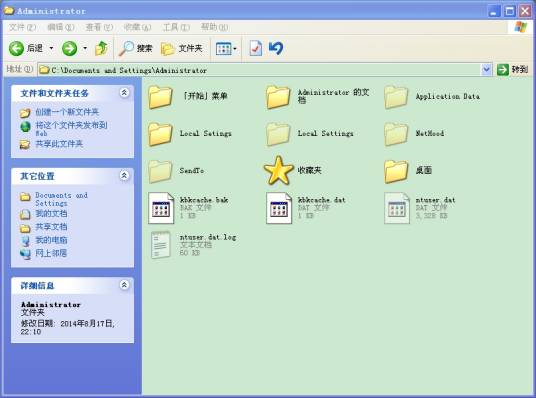Click Share this folder (共享此文件夹) link

(59, 144)
